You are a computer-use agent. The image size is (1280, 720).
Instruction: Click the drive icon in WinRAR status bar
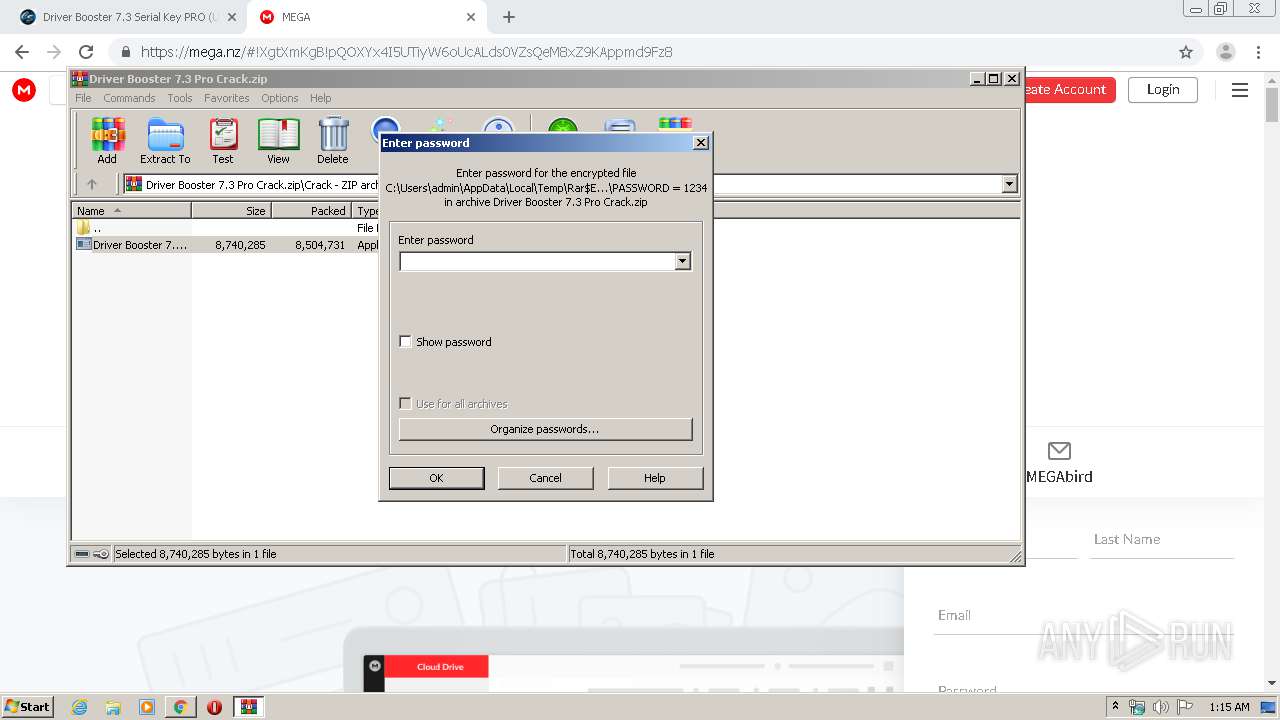click(x=82, y=554)
